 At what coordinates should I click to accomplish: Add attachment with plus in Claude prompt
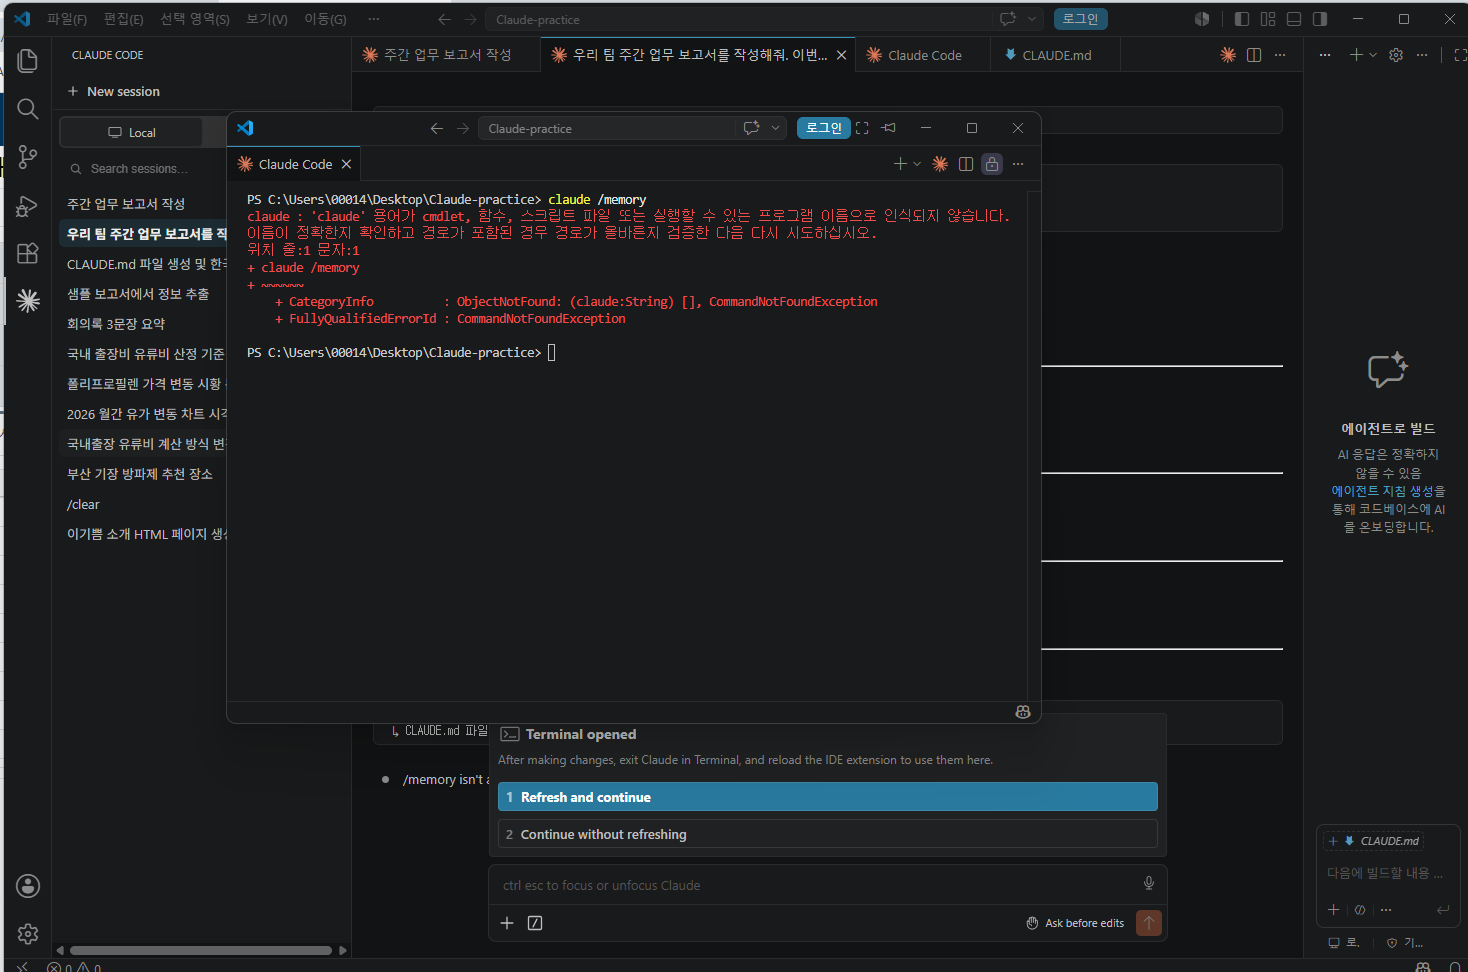click(x=507, y=923)
